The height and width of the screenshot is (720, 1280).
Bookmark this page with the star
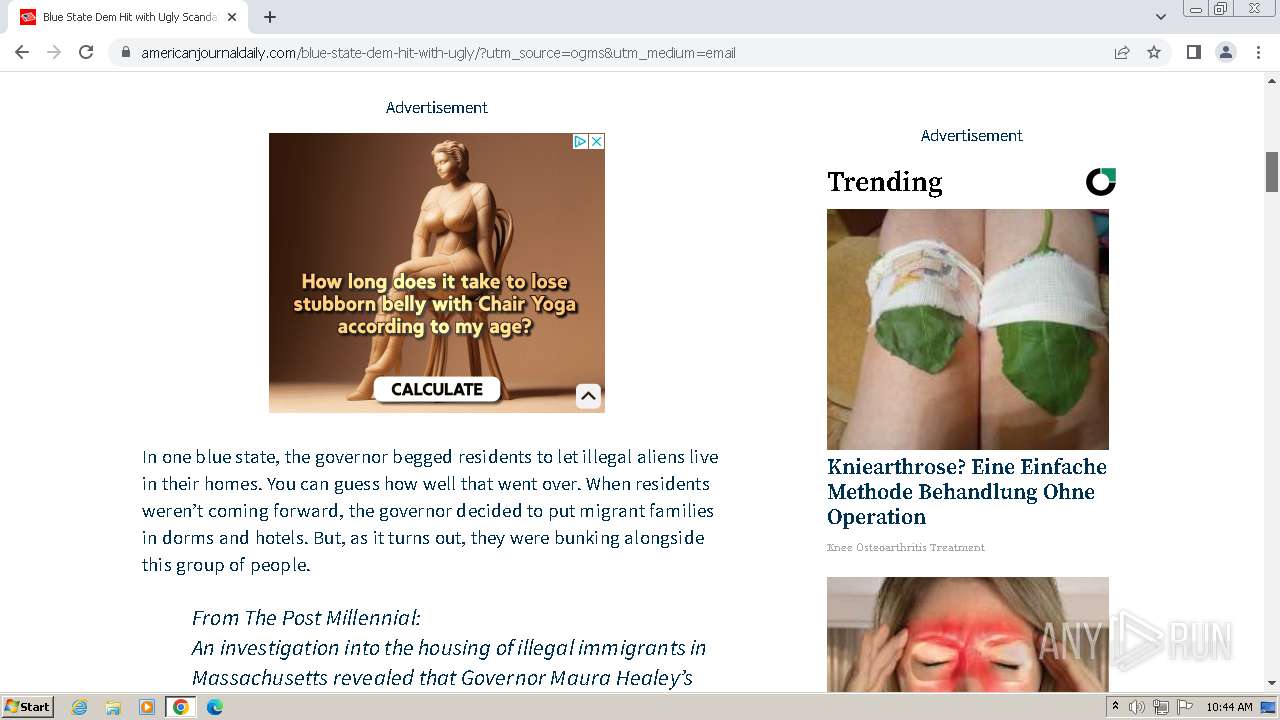click(1154, 53)
